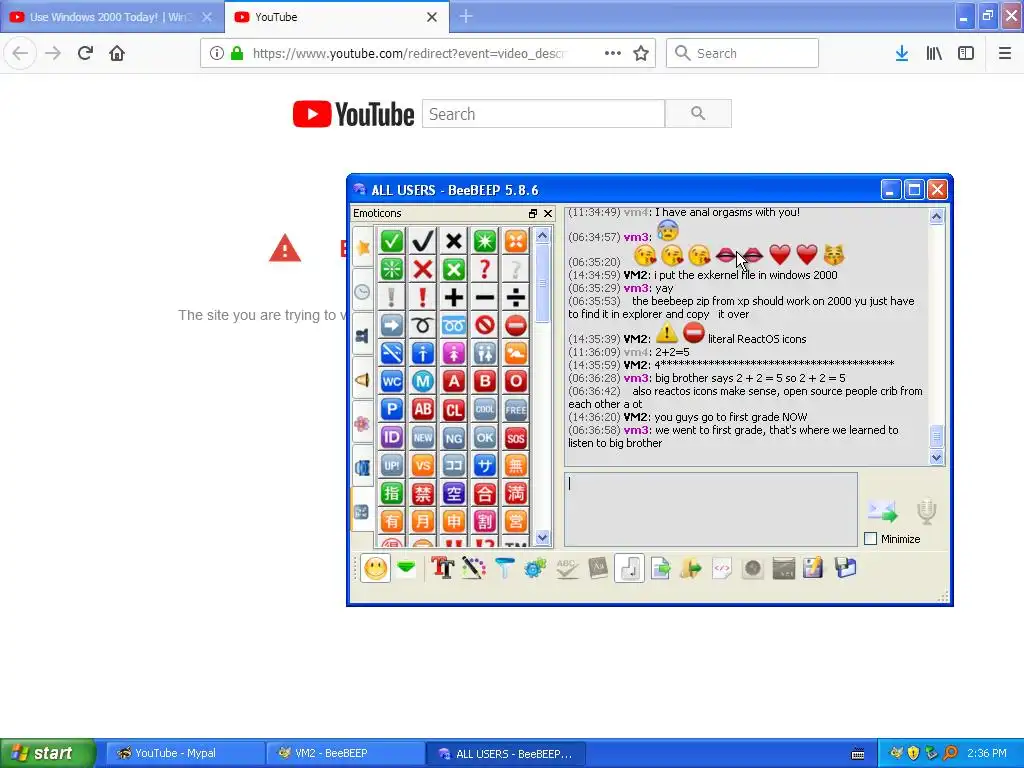The height and width of the screenshot is (768, 1024).
Task: Click the browser toolbar Search box
Action: (x=743, y=53)
